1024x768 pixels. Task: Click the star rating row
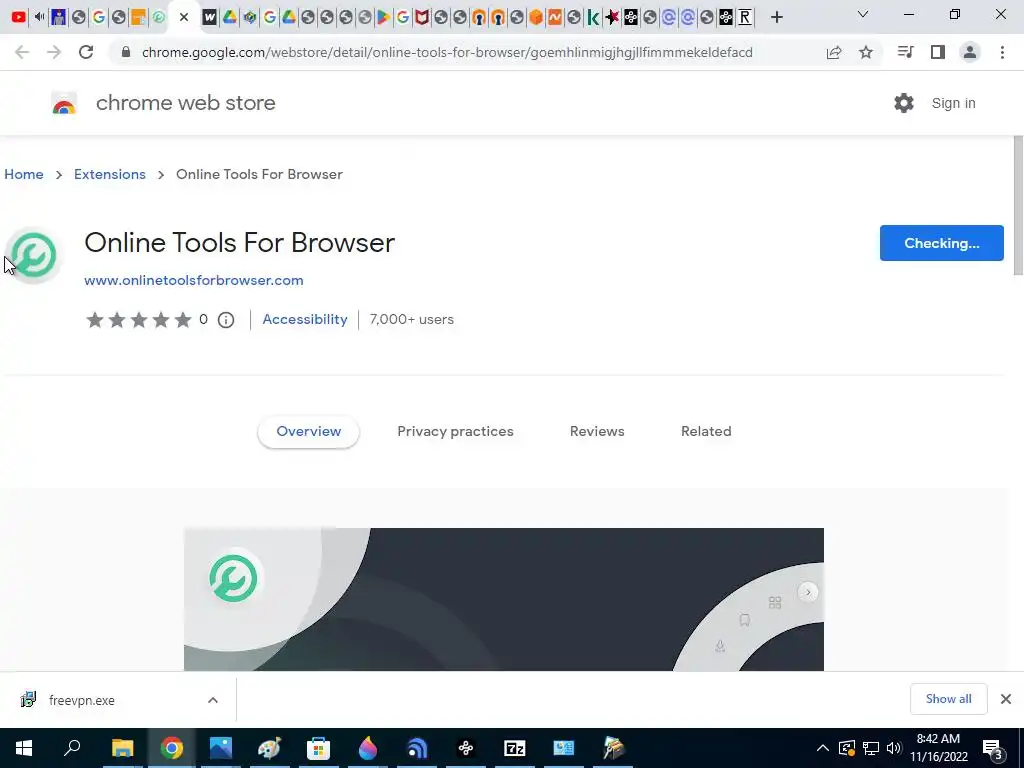point(138,319)
